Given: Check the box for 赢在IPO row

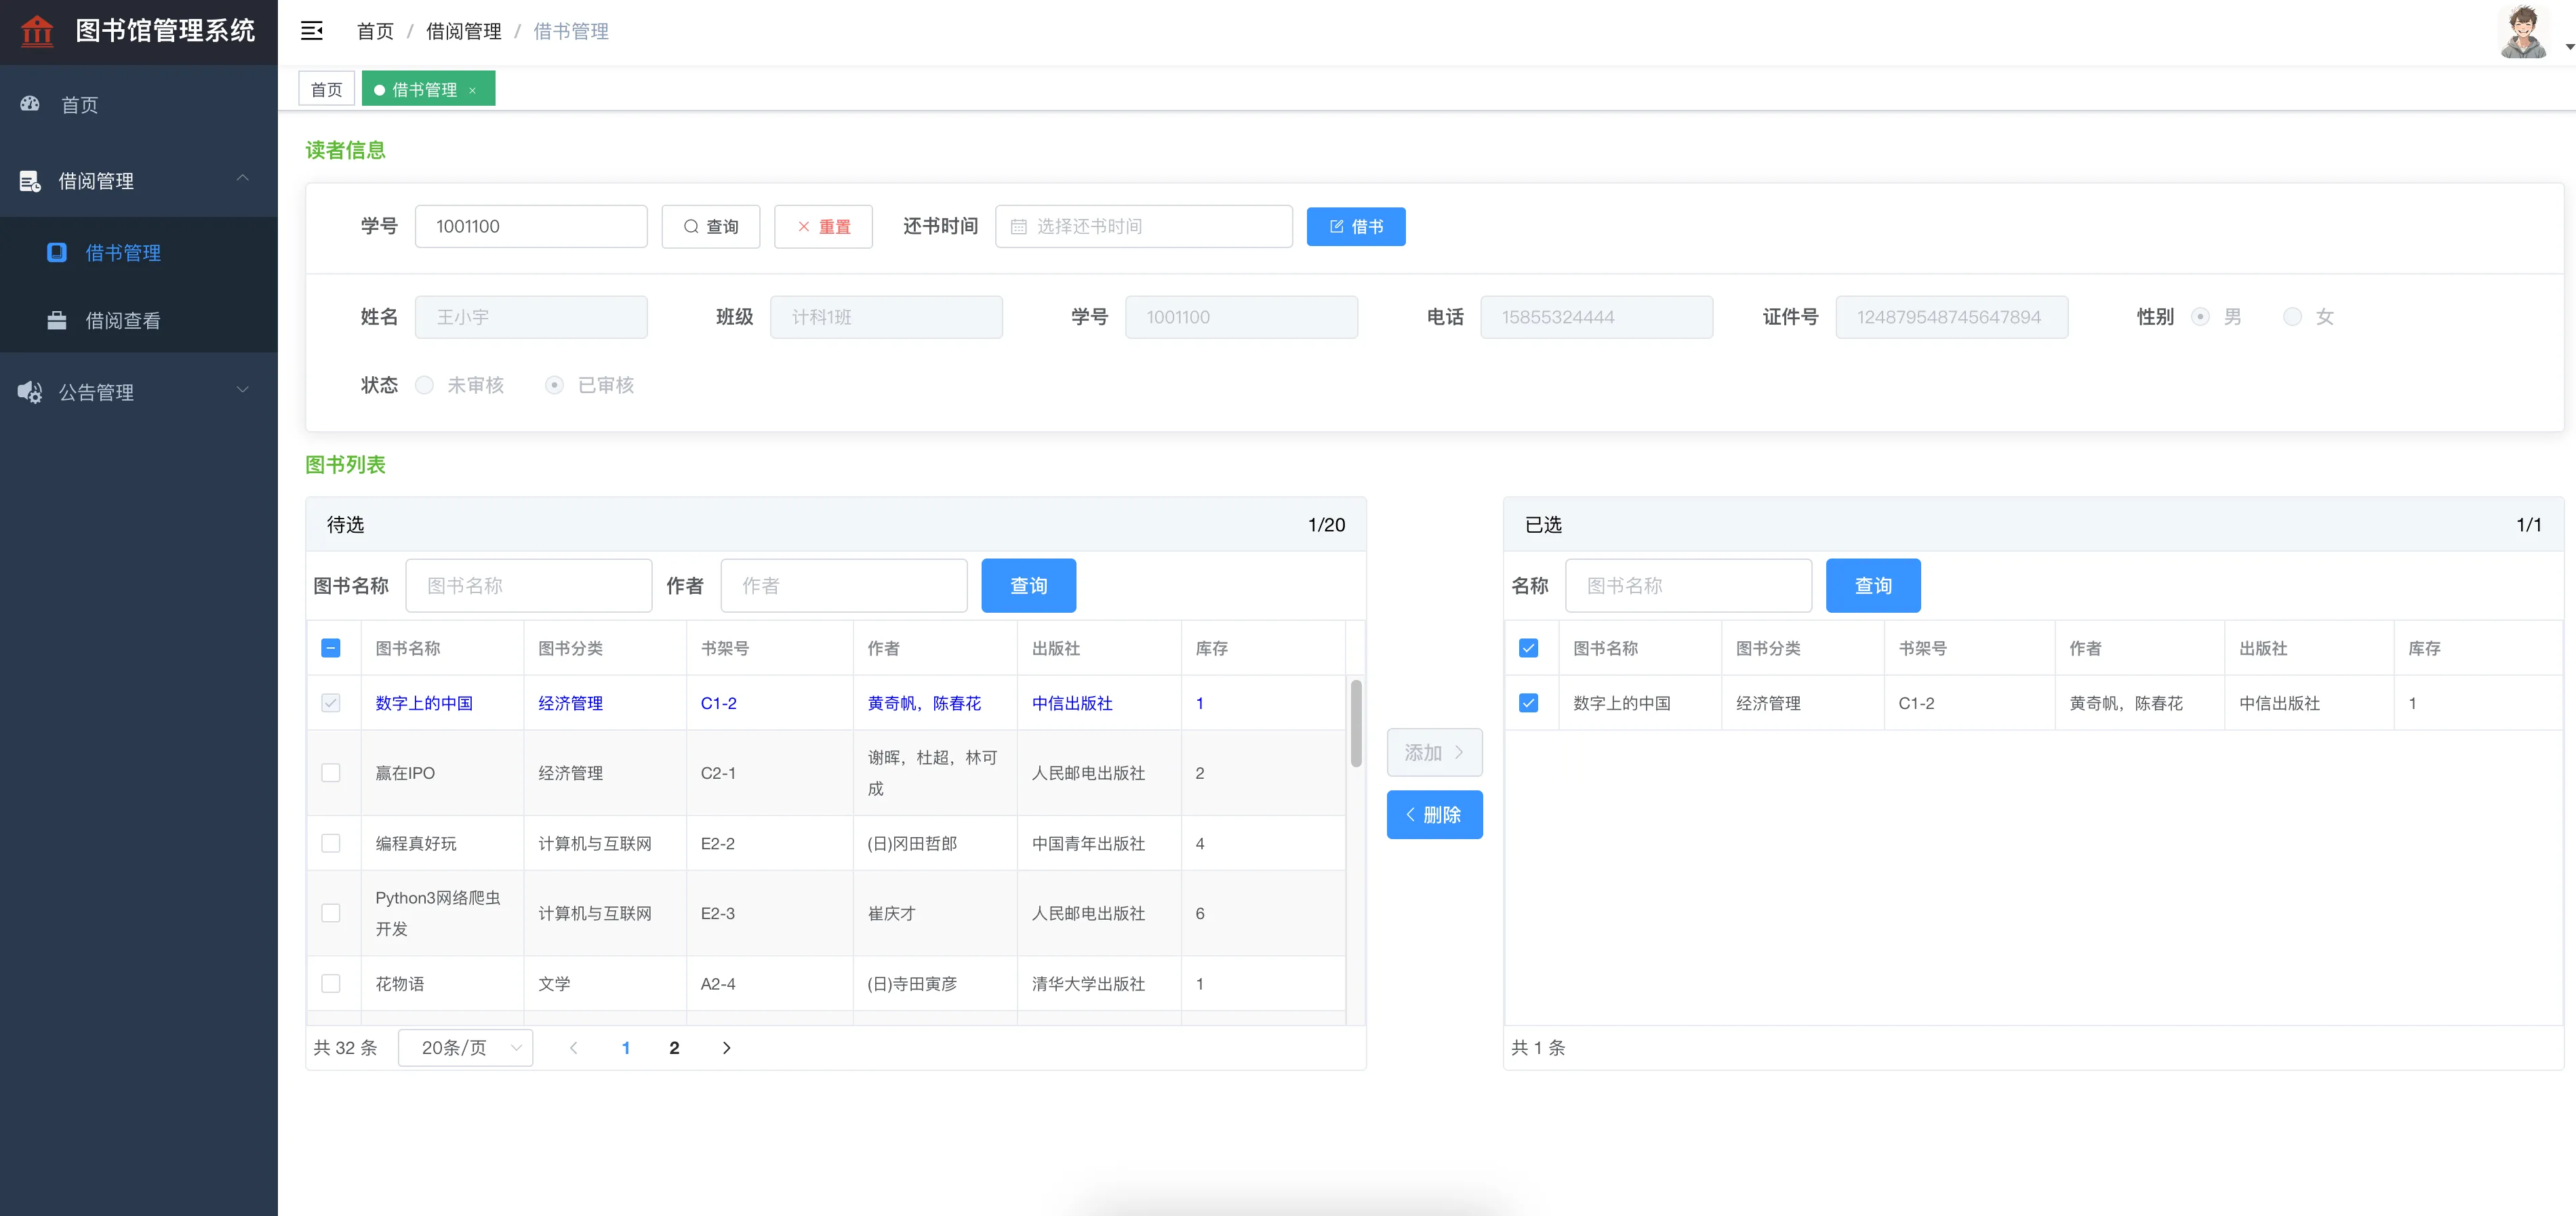Looking at the screenshot, I should (x=331, y=773).
